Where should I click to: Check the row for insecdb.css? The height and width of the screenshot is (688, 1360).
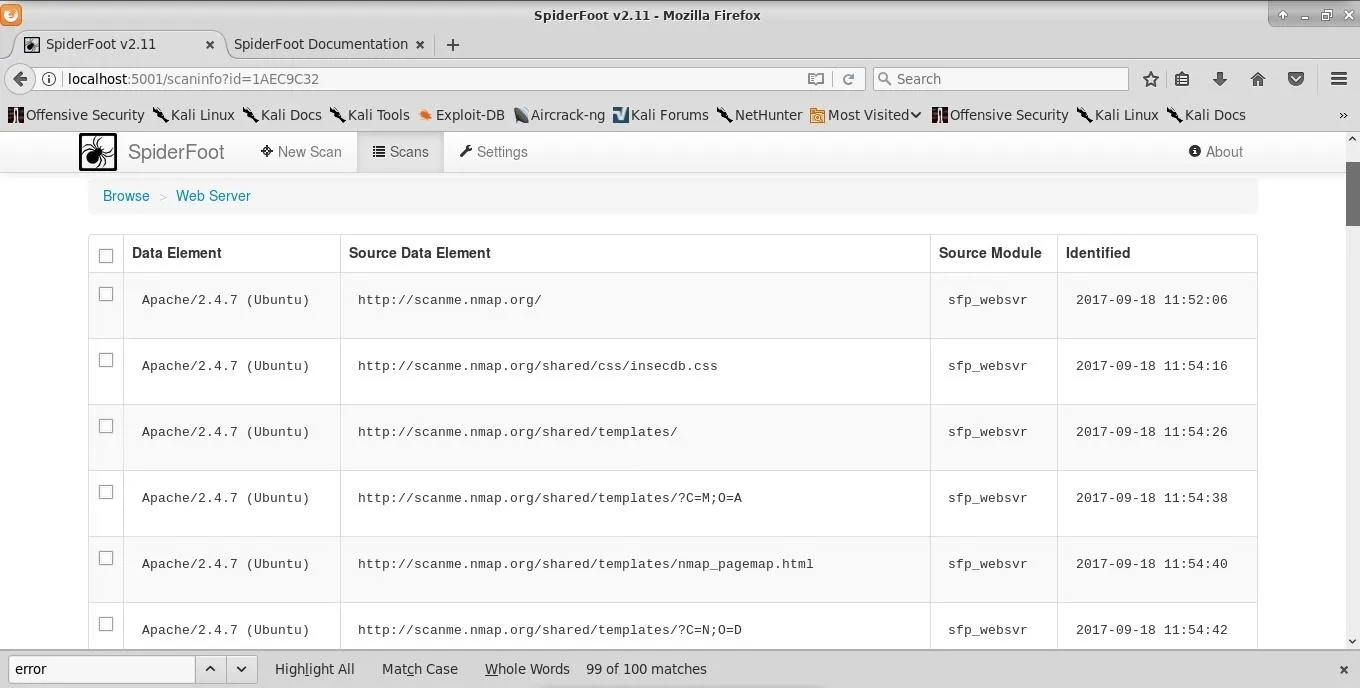(106, 360)
